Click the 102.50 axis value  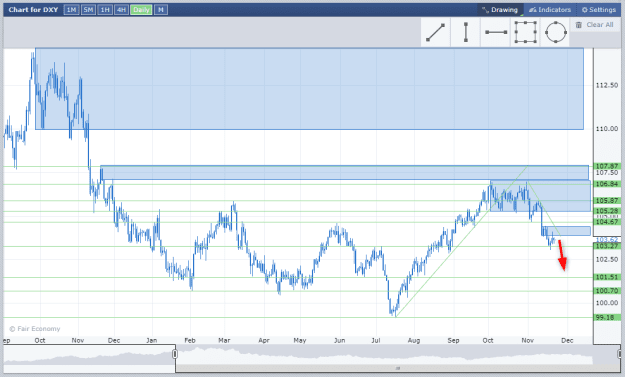(x=607, y=259)
